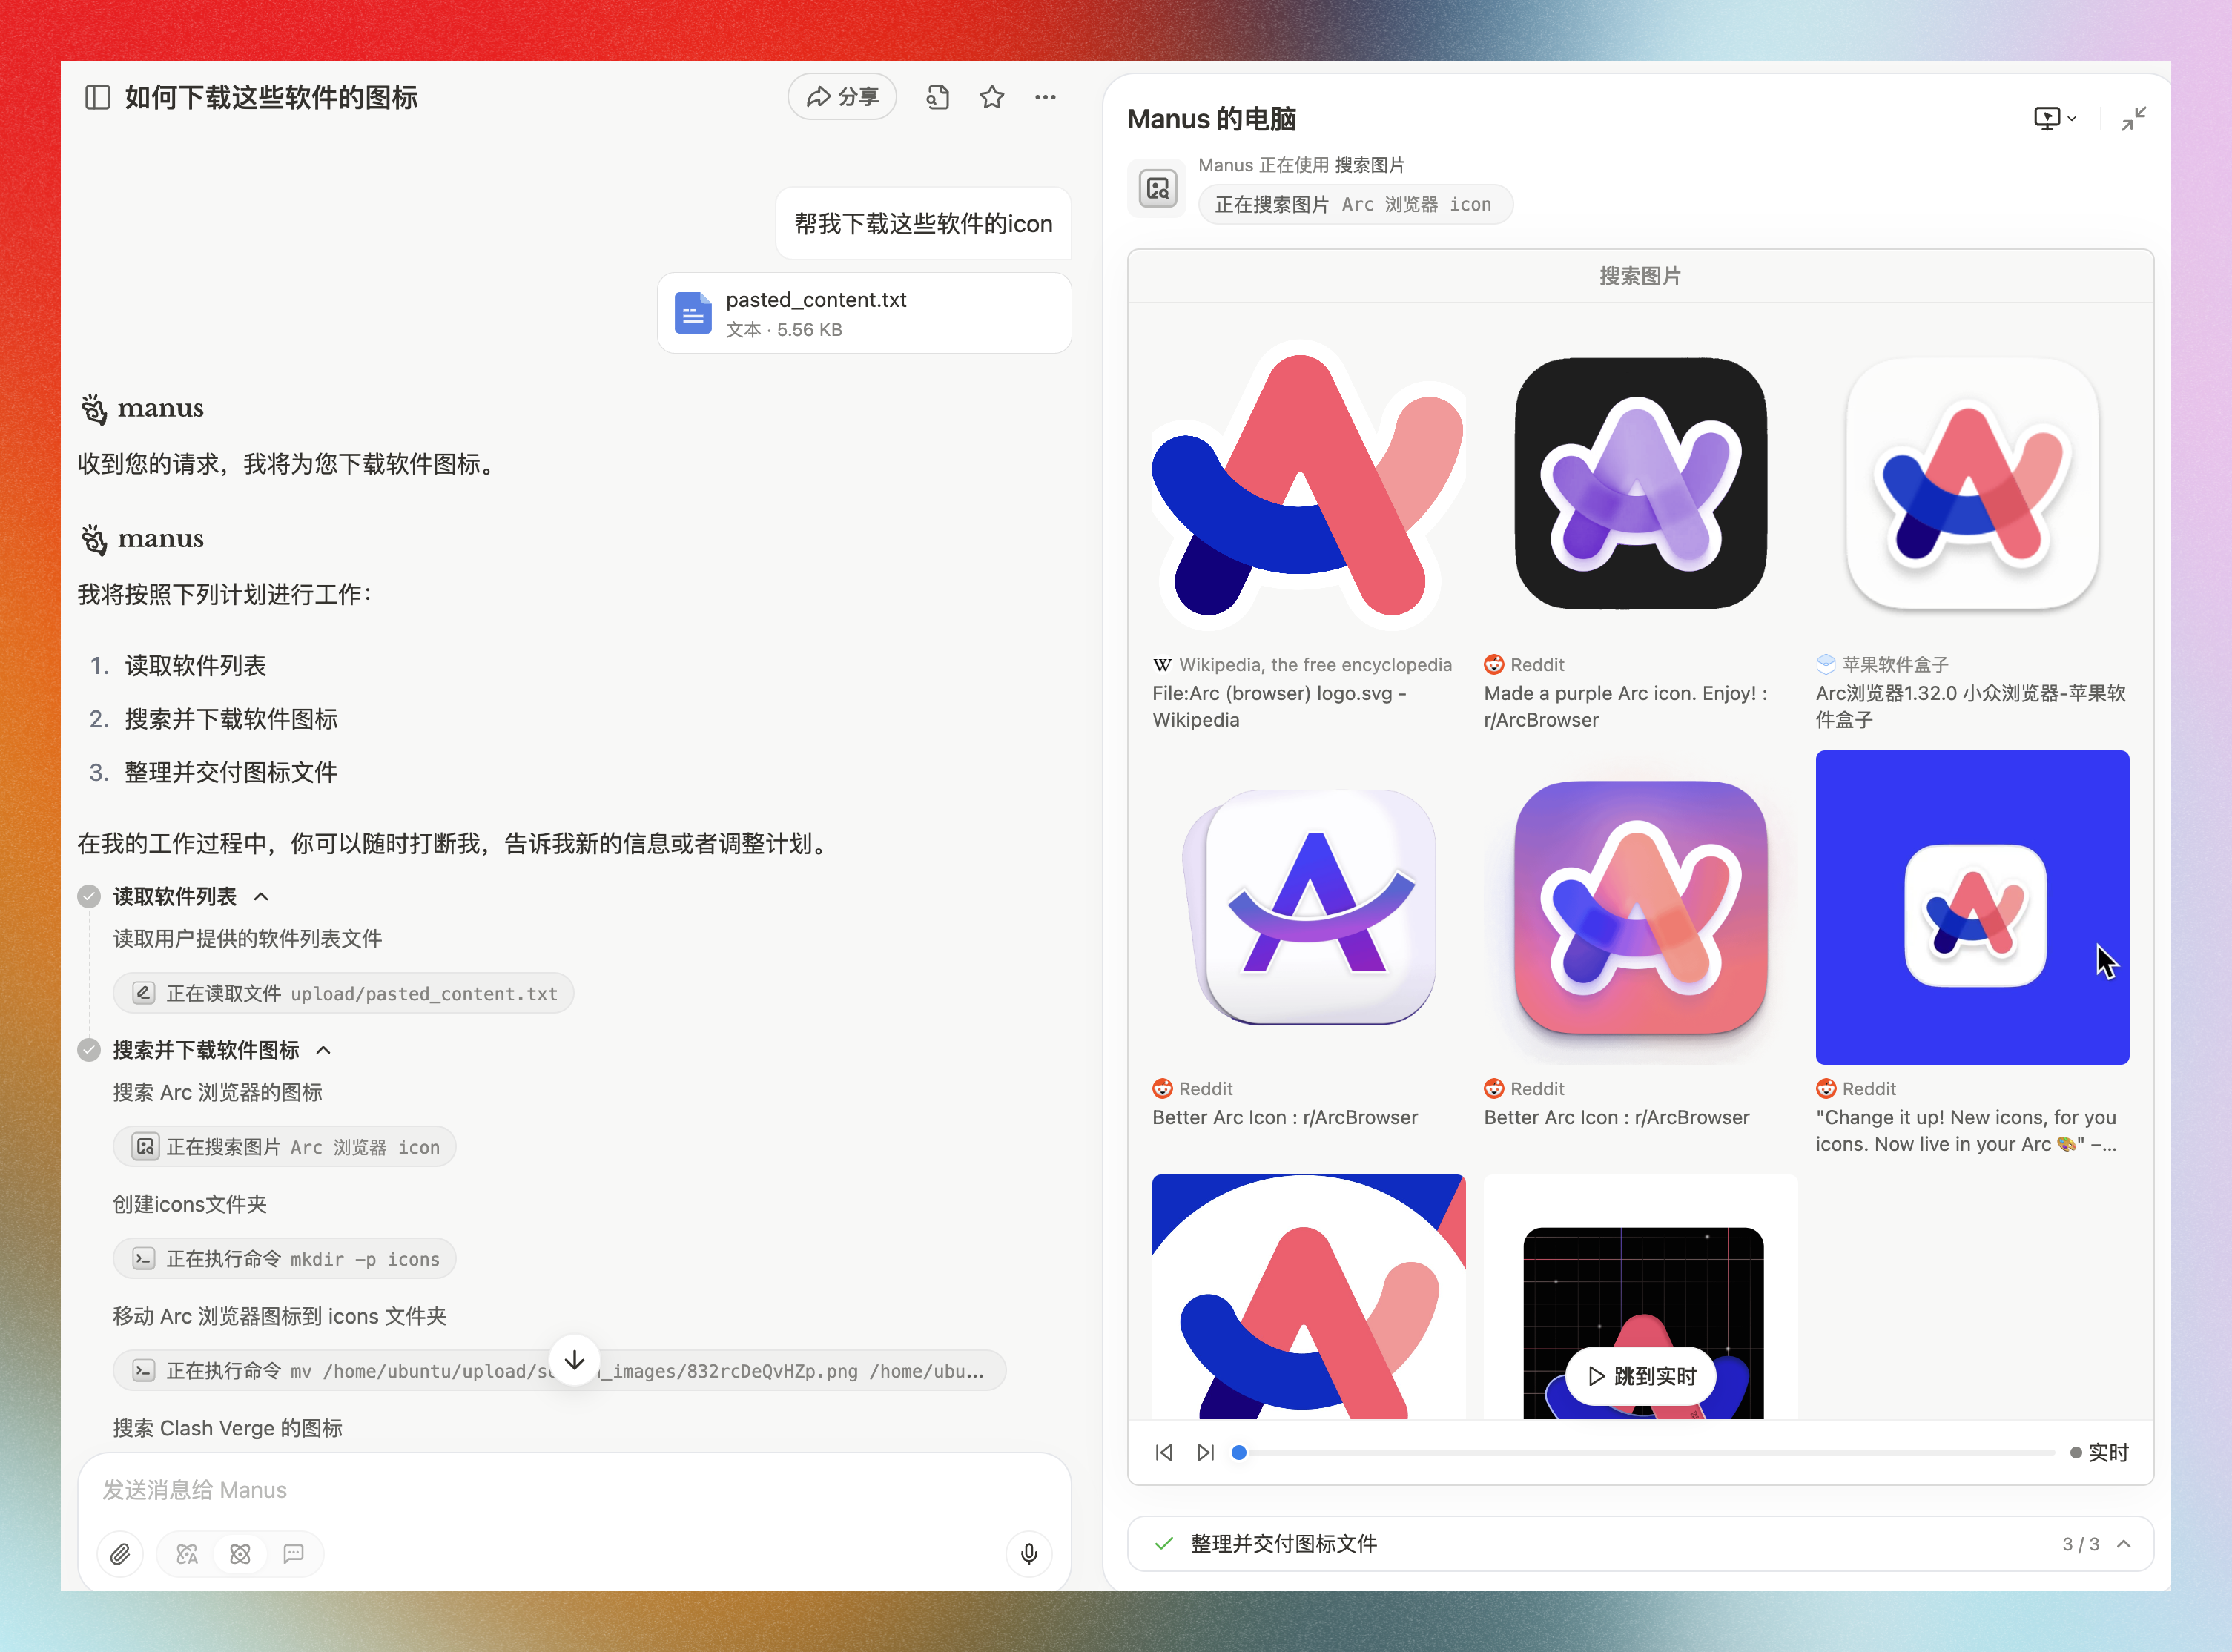Screen dimensions: 2232x1652
Task: Open the purple Arc icon on black thumbnail
Action: pos(1640,484)
